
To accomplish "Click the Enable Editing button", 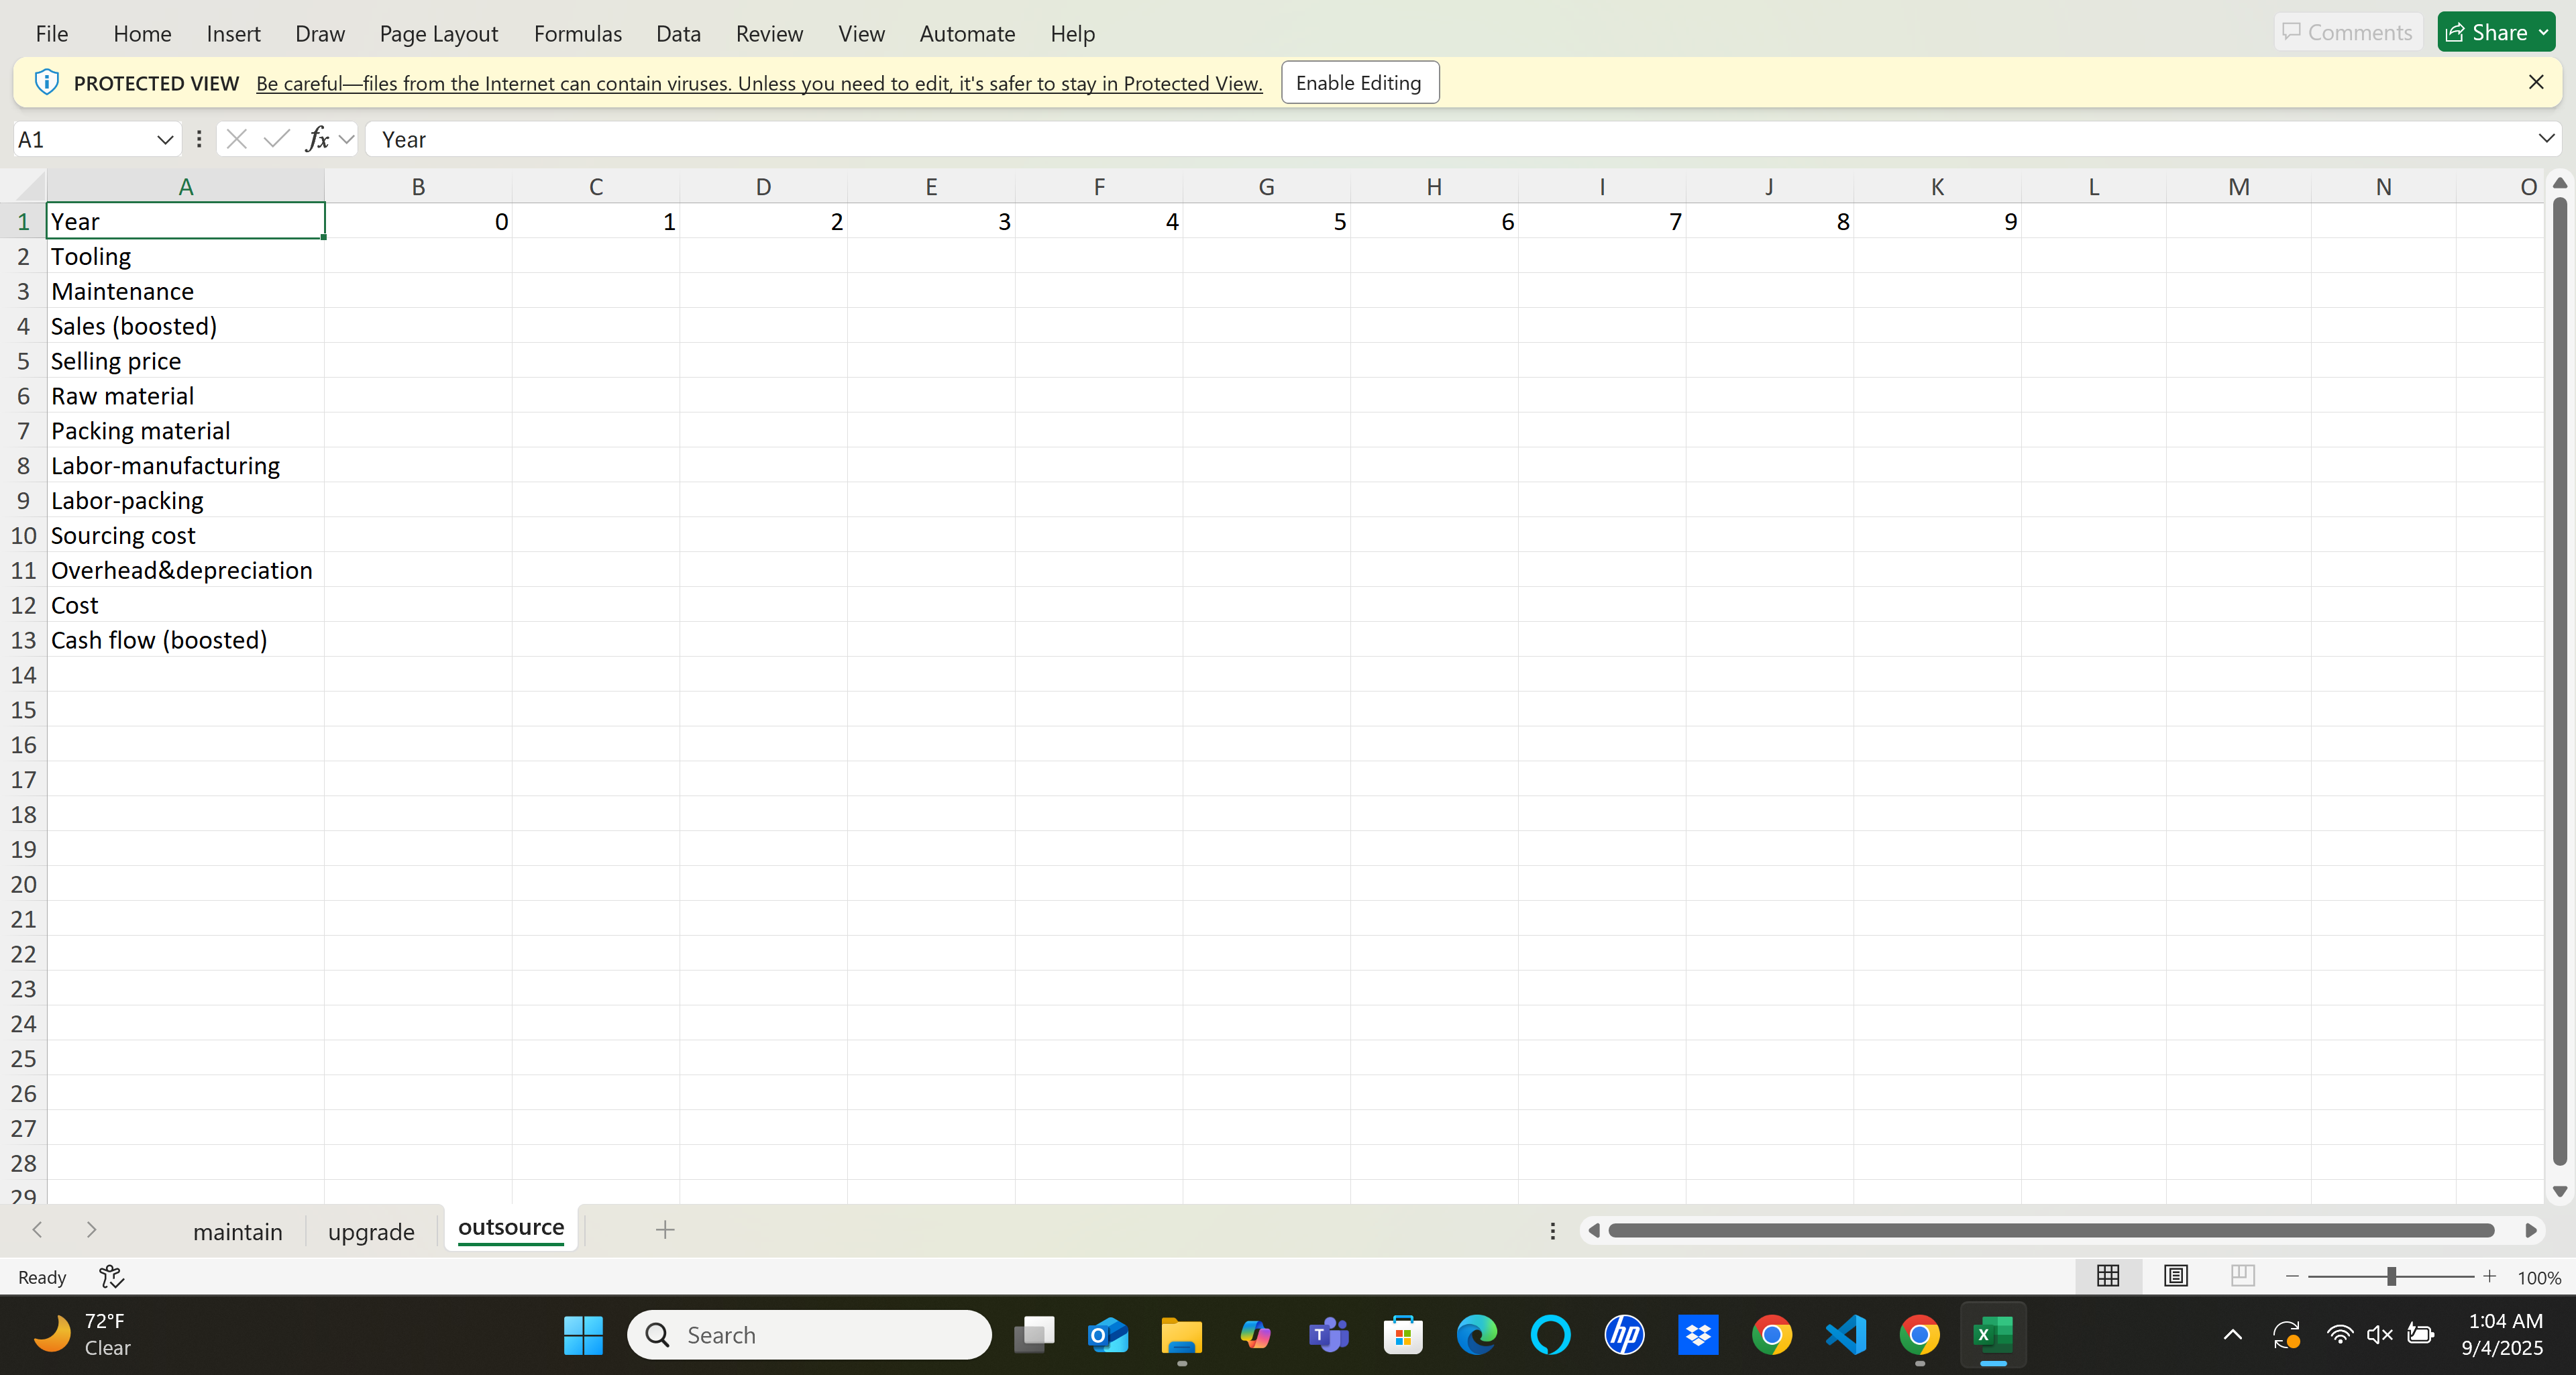I will pos(1359,82).
